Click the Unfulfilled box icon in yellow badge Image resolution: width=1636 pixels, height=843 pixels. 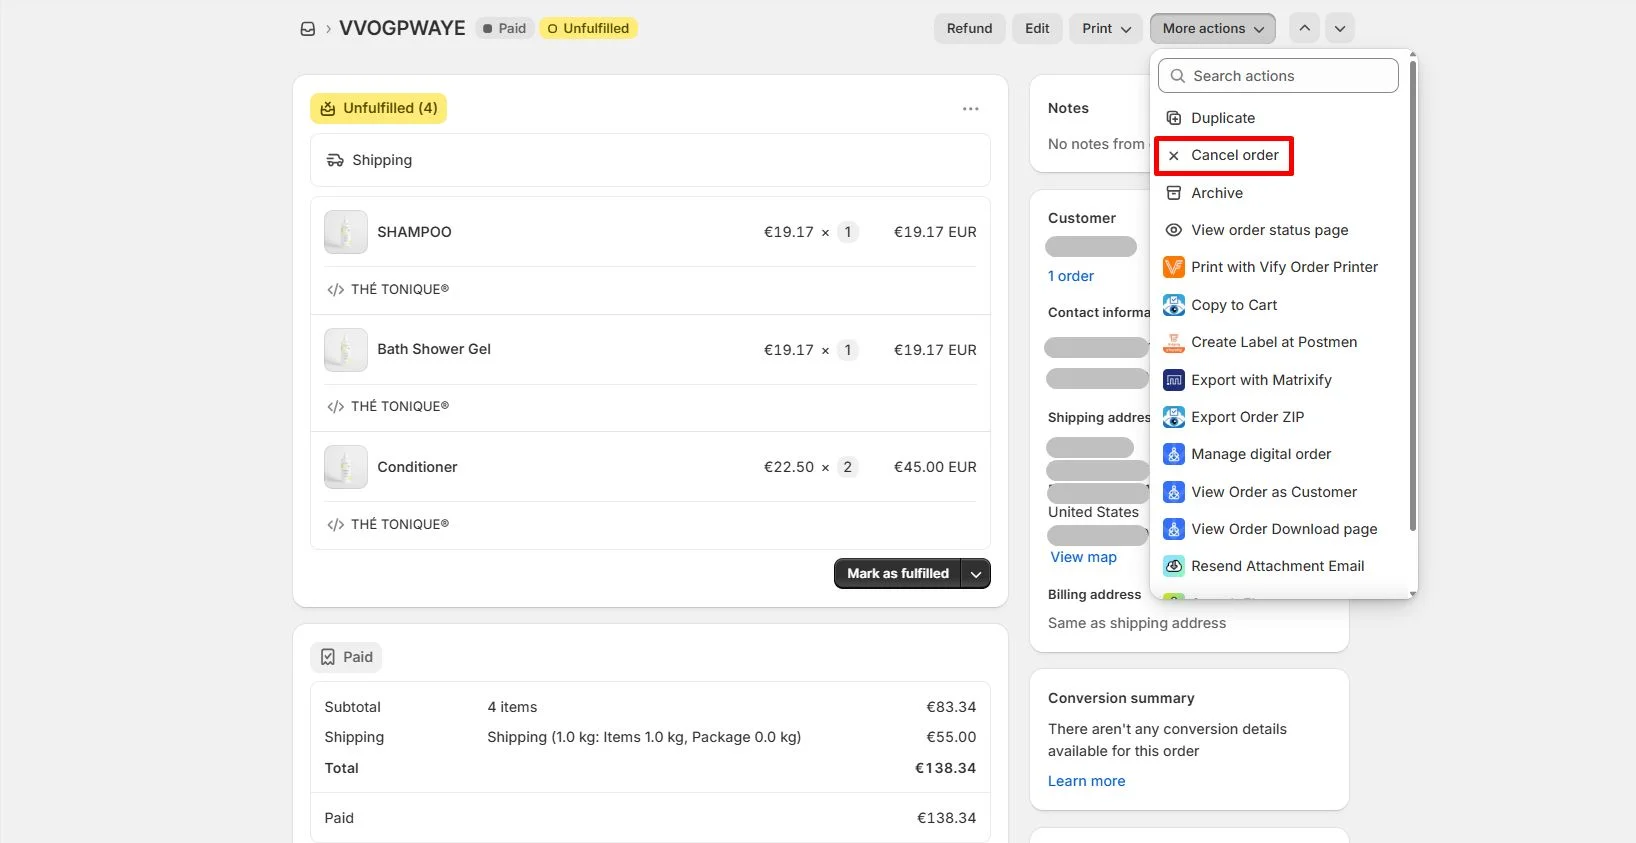tap(328, 108)
